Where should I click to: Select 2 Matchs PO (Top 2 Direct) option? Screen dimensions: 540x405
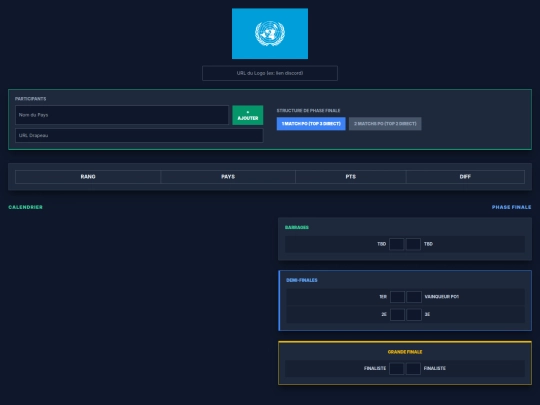coord(385,124)
